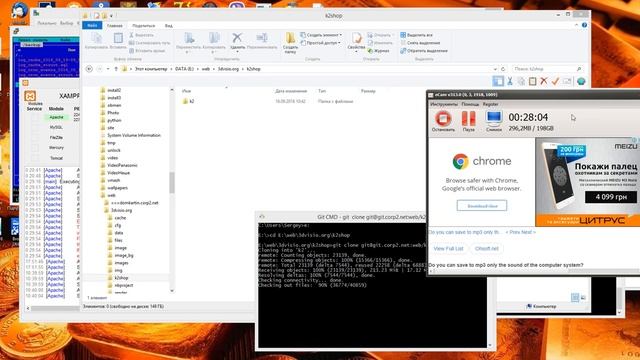The height and width of the screenshot is (360, 640).
Task: Open the Помощь menu in oCam
Action: point(470,104)
